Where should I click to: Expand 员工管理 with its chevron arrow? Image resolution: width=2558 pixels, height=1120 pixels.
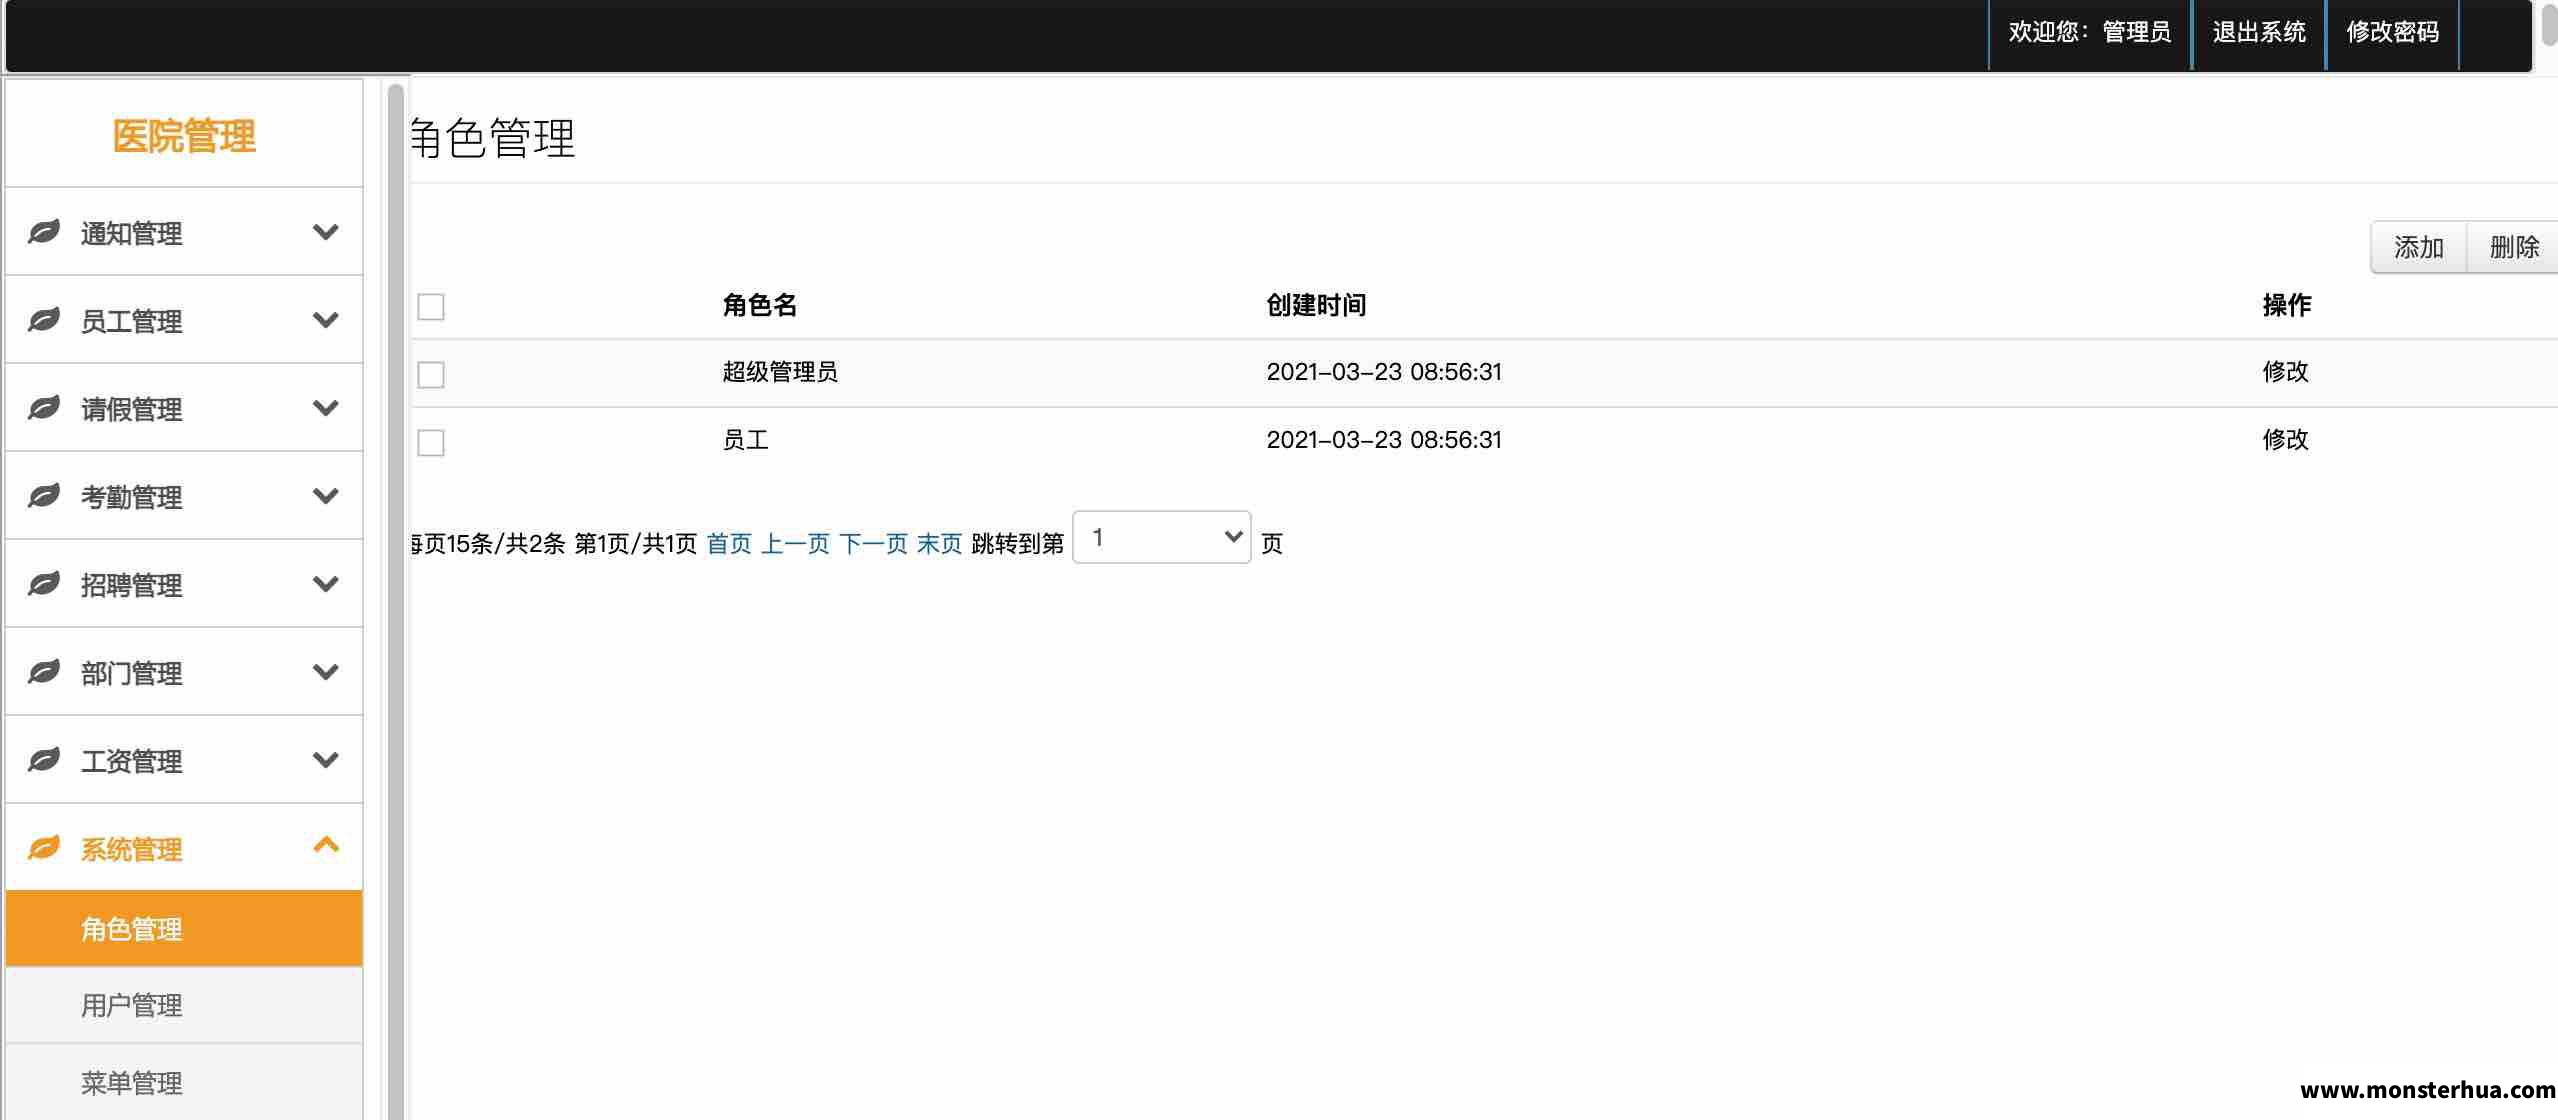point(325,320)
